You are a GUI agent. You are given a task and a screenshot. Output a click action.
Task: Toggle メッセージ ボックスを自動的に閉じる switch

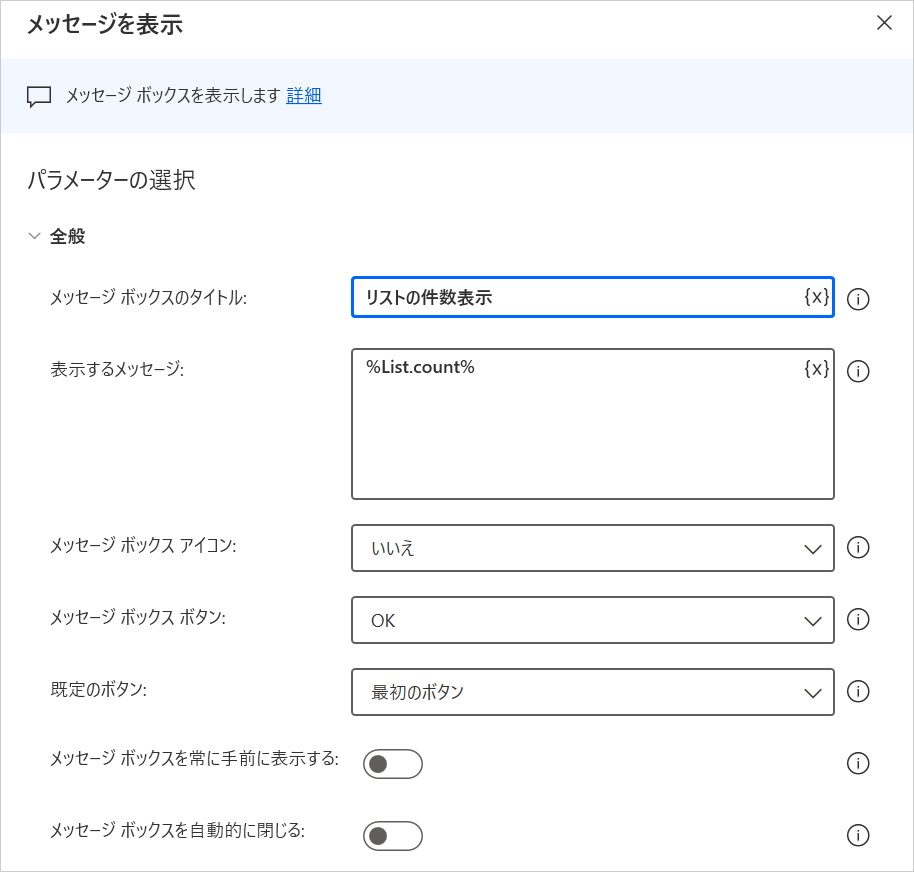tap(392, 836)
